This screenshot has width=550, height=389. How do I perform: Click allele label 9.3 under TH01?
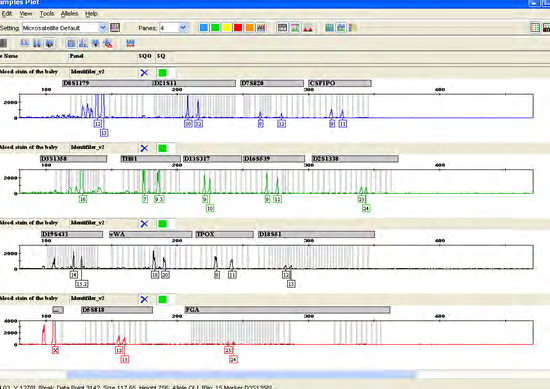[x=159, y=199]
